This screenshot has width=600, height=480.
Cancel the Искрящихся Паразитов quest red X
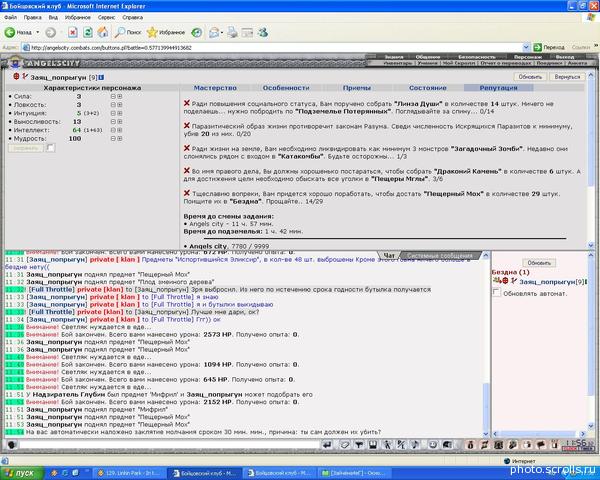click(x=187, y=126)
